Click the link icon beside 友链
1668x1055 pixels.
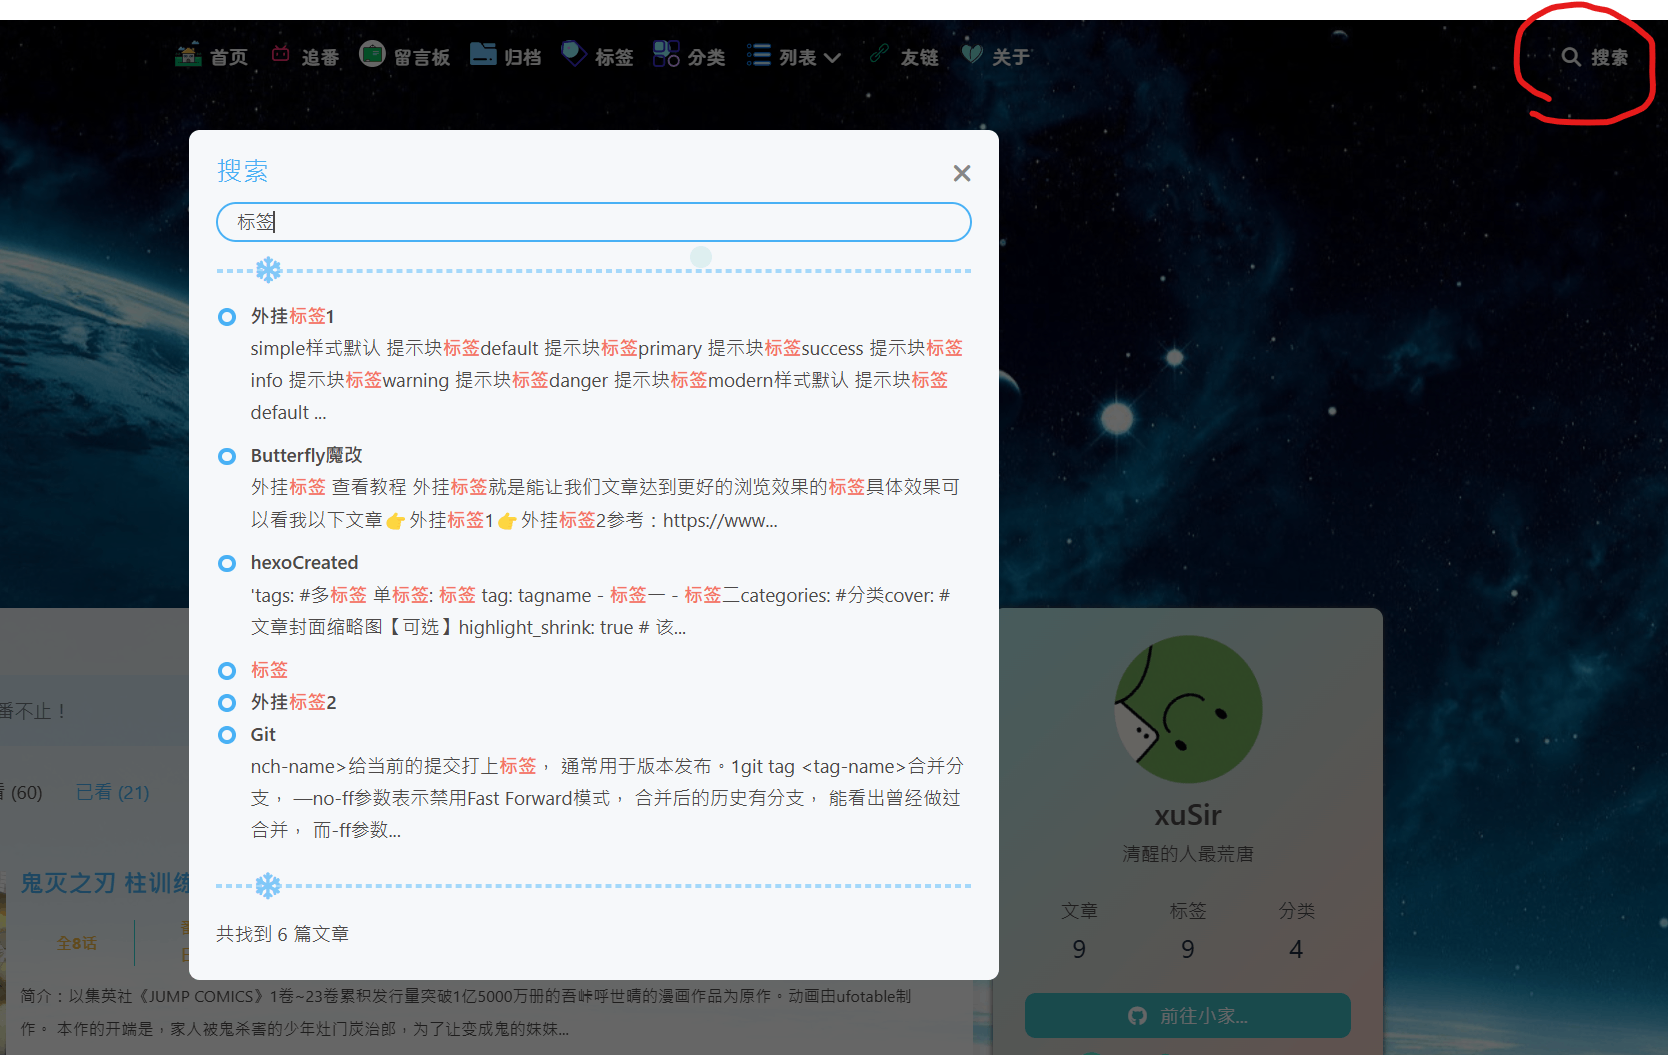(x=879, y=54)
